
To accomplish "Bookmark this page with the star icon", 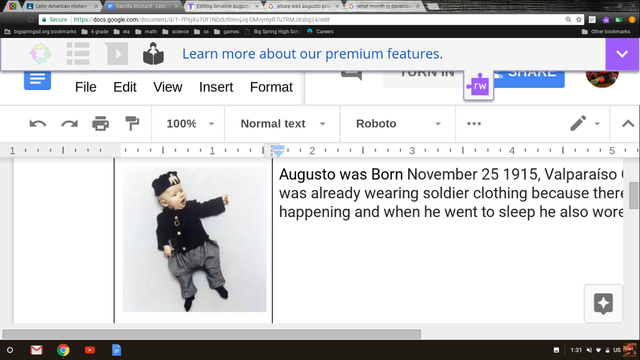I will 578,20.
